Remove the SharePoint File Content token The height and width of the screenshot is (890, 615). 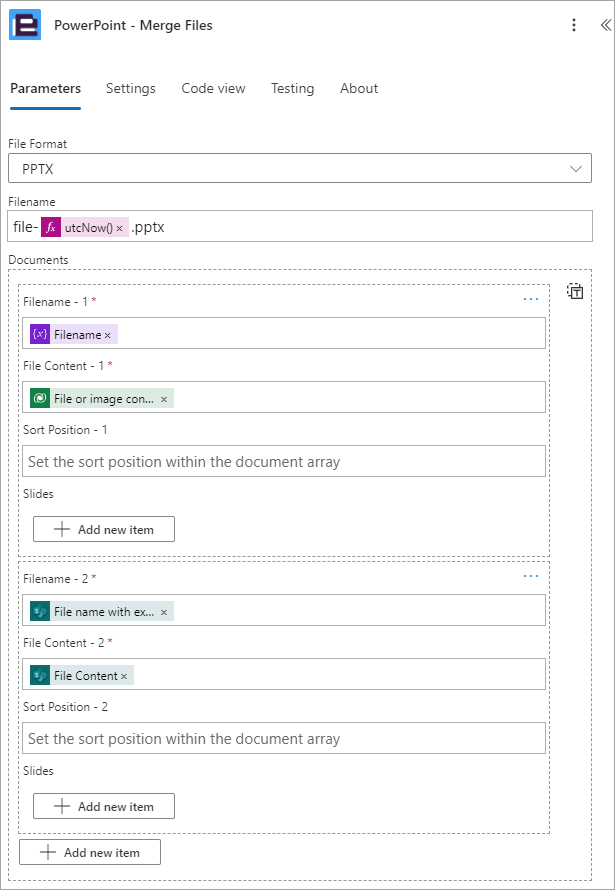(124, 677)
